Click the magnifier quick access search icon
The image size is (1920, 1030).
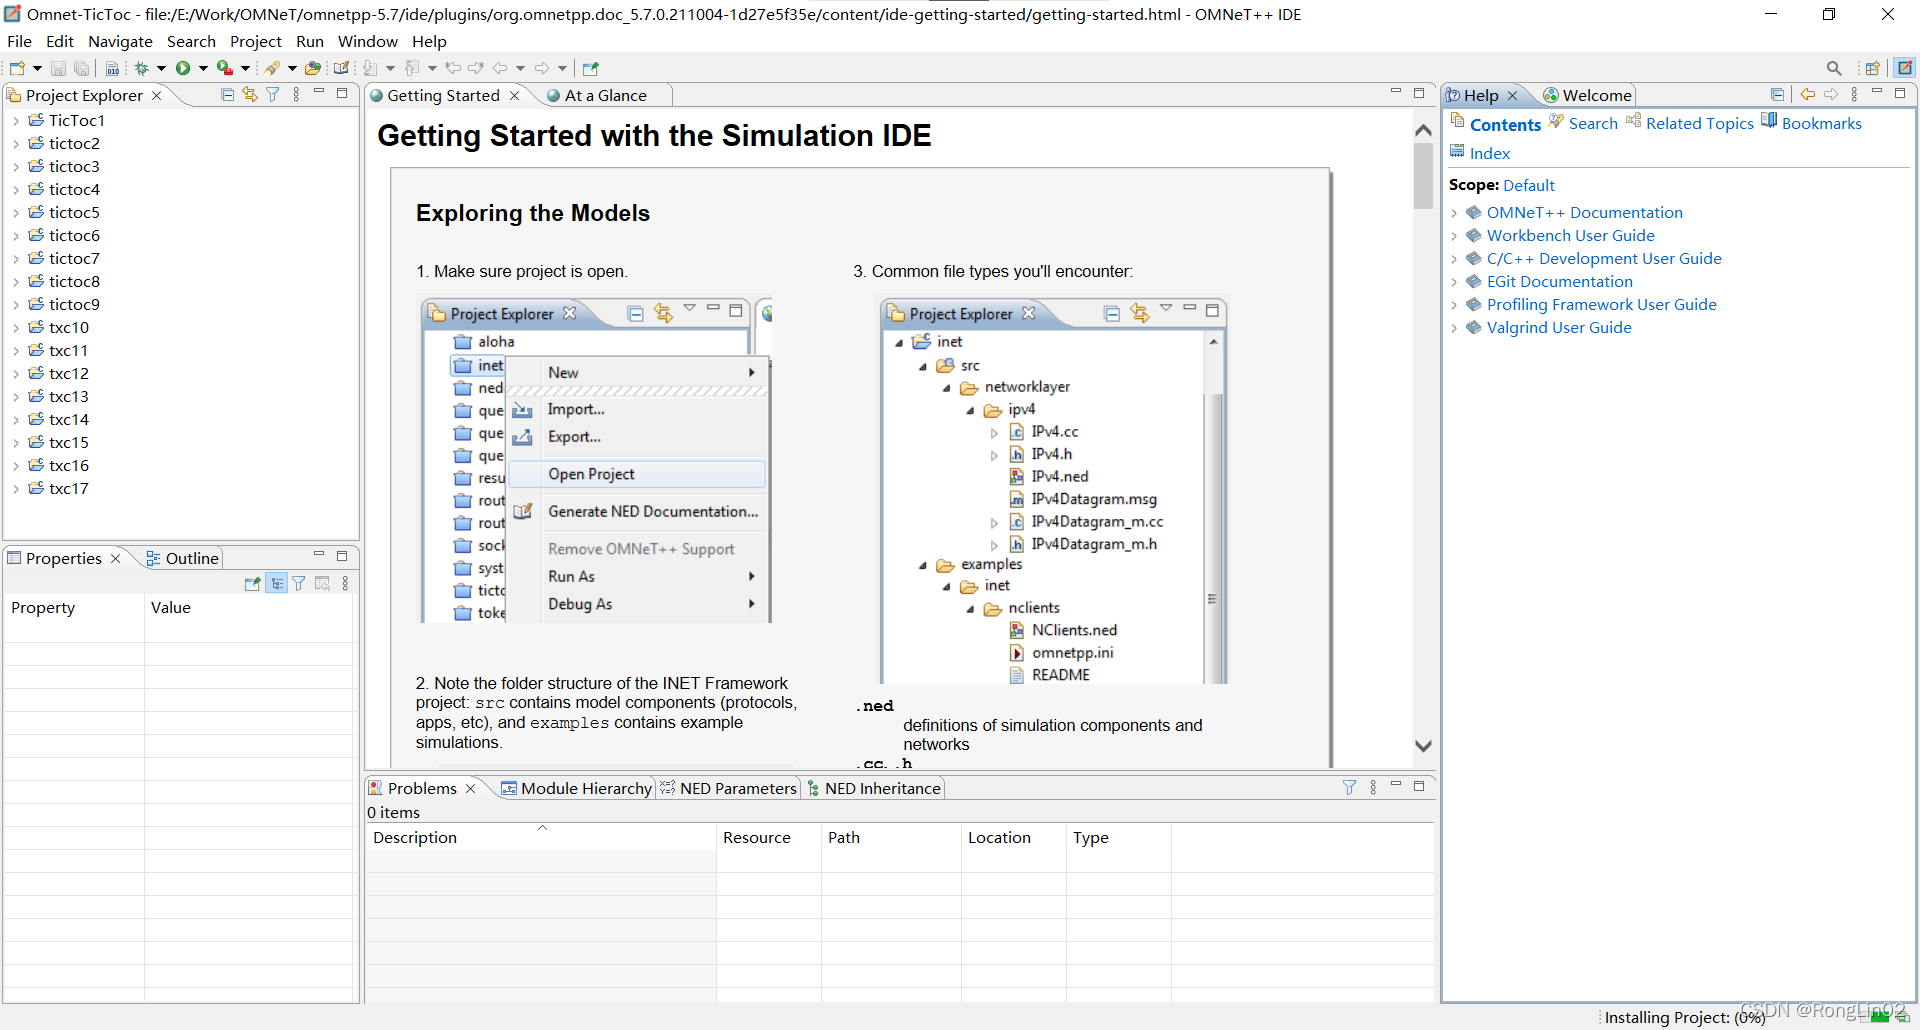pos(1834,68)
